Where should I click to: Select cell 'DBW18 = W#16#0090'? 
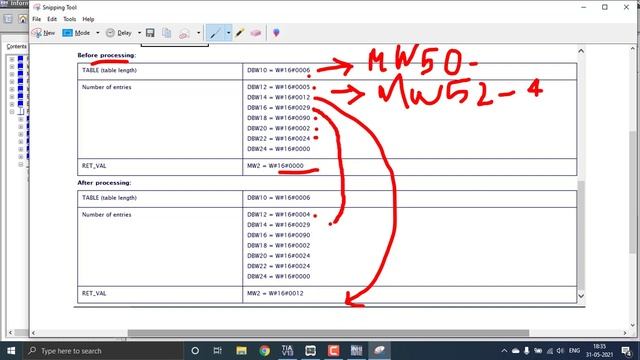click(x=278, y=118)
